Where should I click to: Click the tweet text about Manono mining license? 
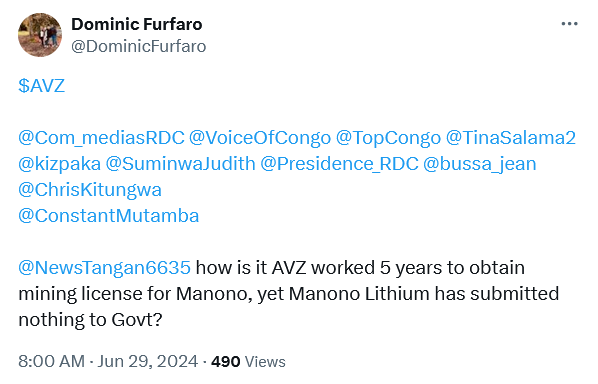tap(289, 294)
